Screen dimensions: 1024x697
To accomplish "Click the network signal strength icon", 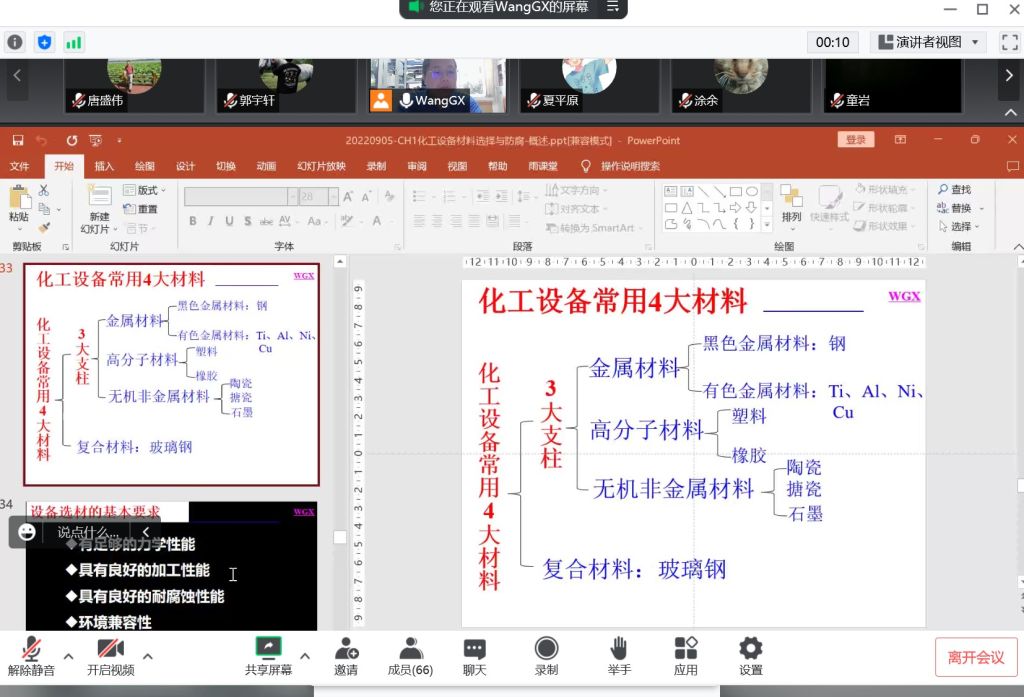I will [x=73, y=42].
